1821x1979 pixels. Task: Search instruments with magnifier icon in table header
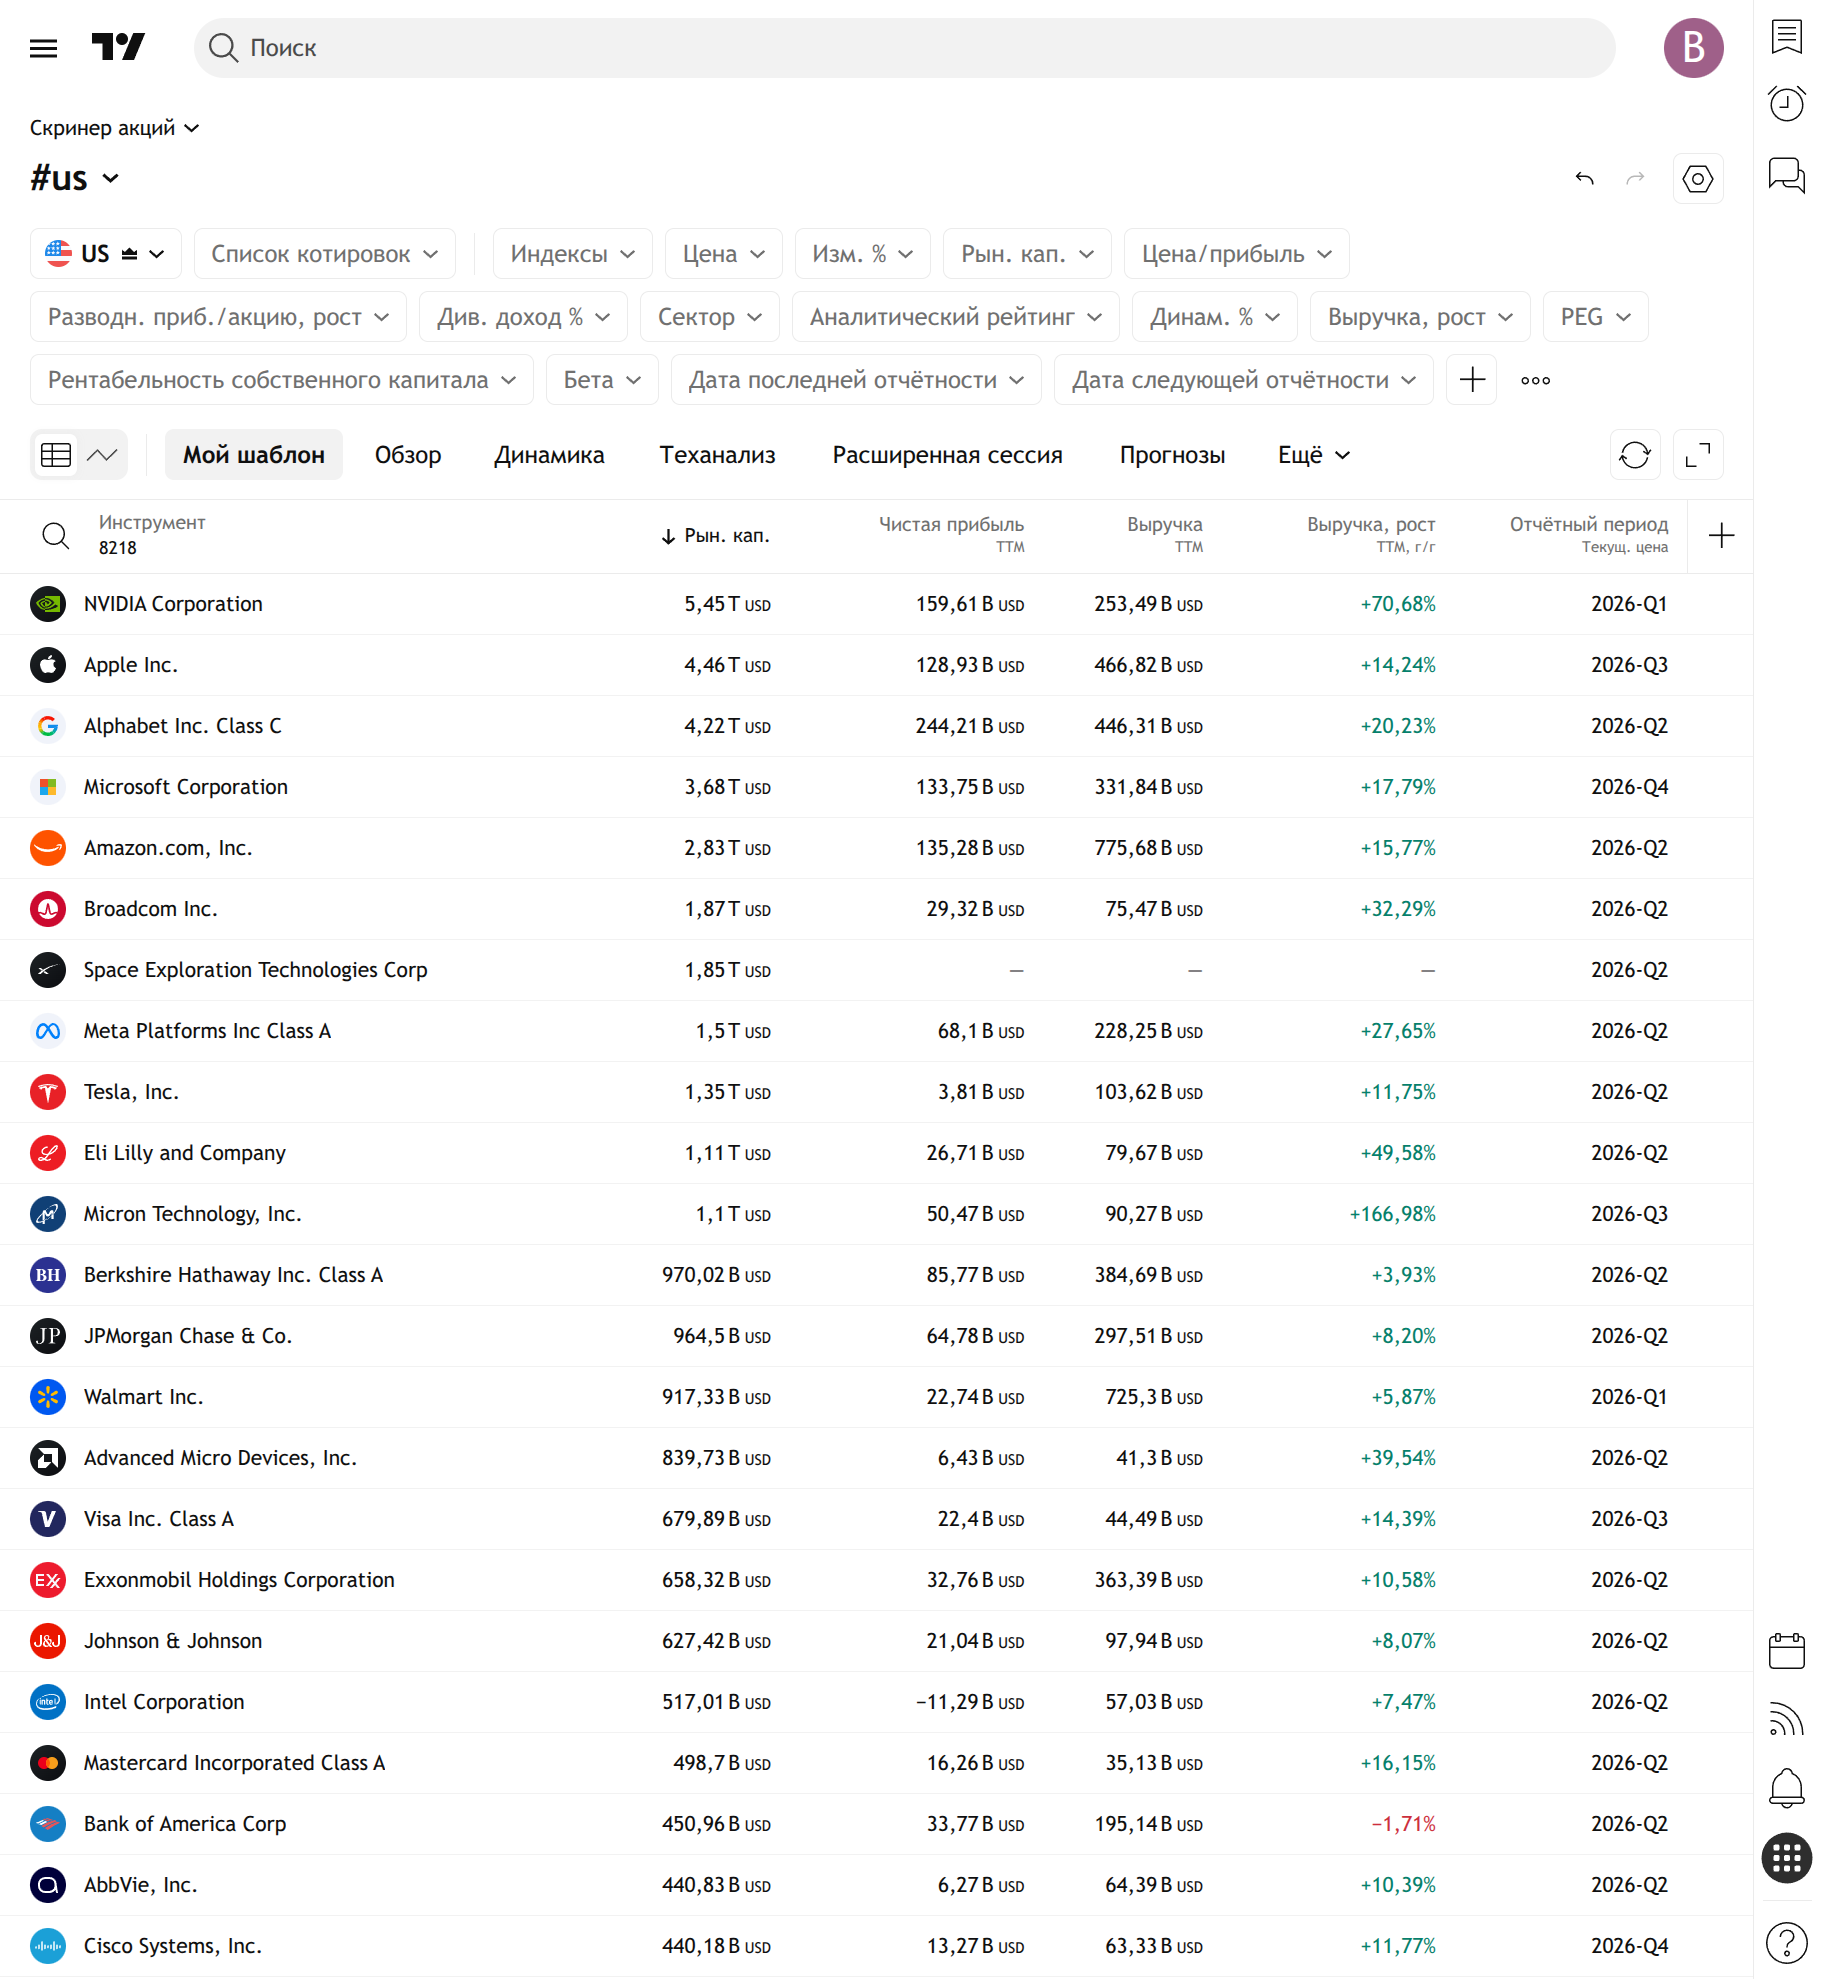pos(56,536)
